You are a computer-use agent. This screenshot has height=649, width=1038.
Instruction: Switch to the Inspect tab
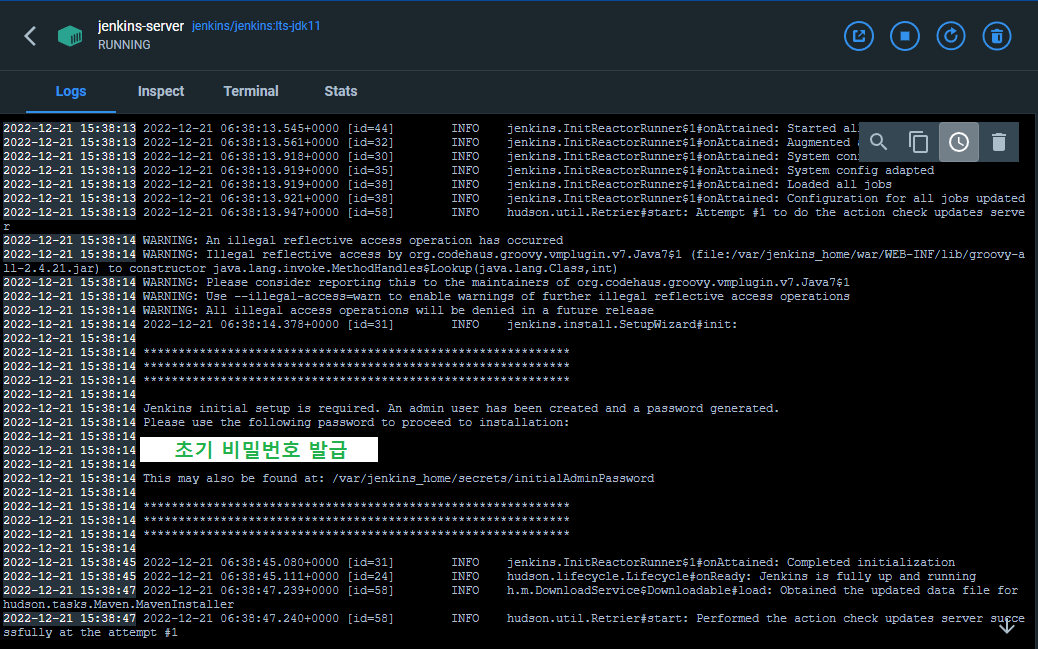161,91
